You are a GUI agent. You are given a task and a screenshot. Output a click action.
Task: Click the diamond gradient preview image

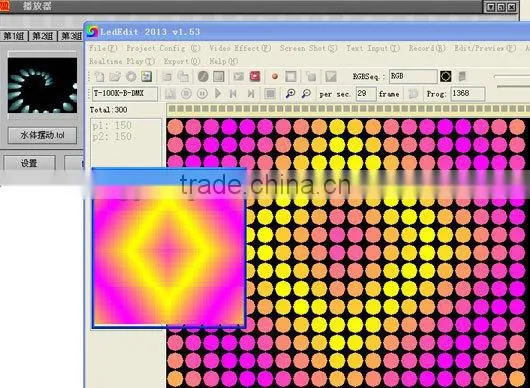(x=169, y=255)
